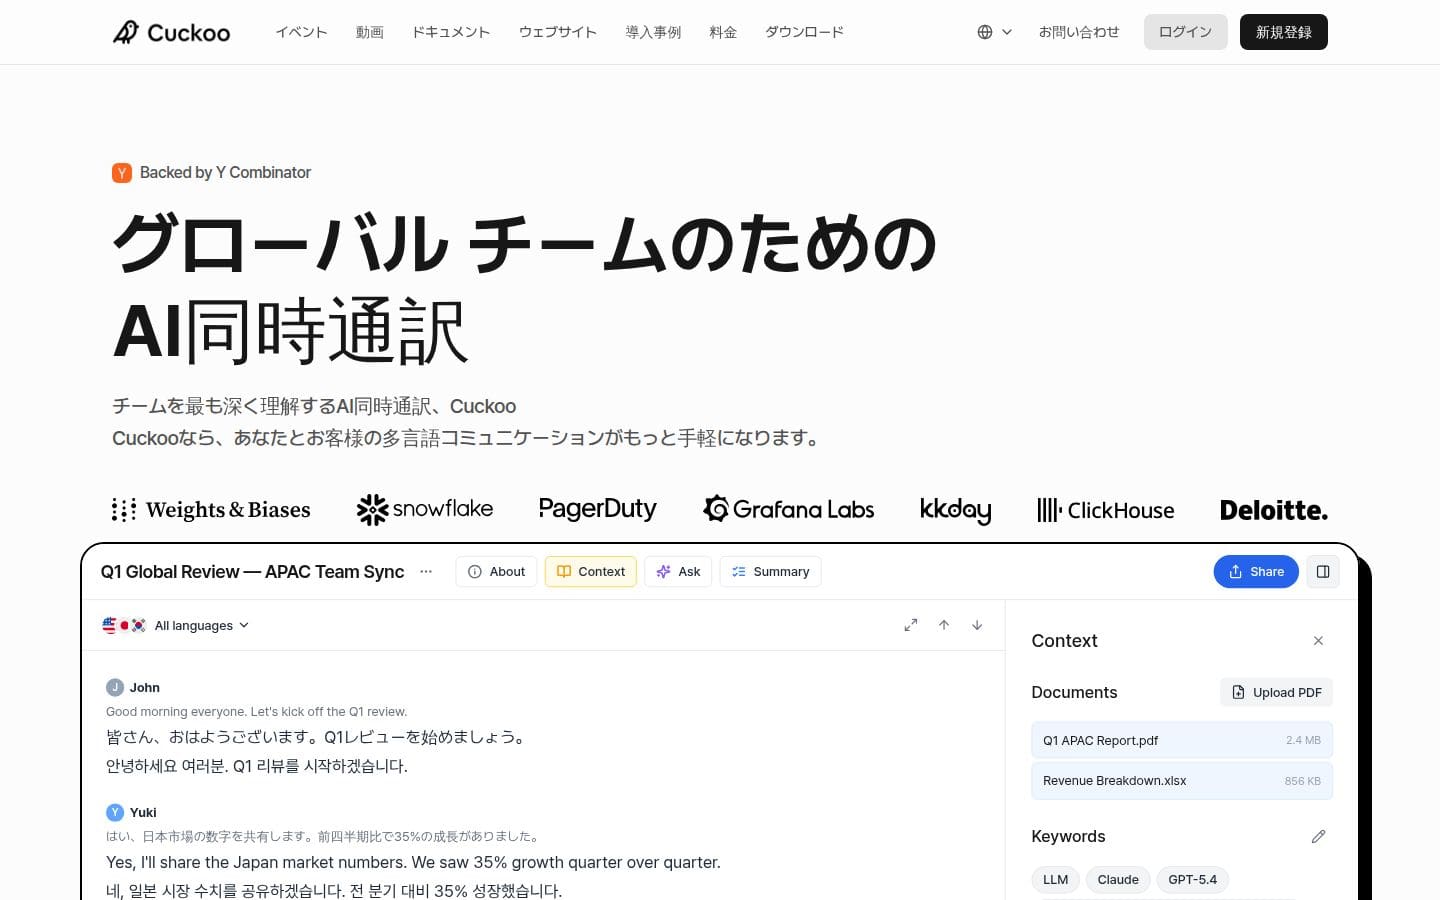Close the Context panel
Screen dimensions: 1440x900
coord(1318,641)
